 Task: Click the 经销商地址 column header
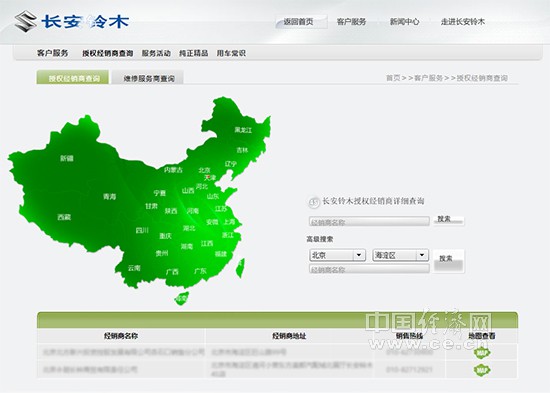pyautogui.click(x=289, y=336)
